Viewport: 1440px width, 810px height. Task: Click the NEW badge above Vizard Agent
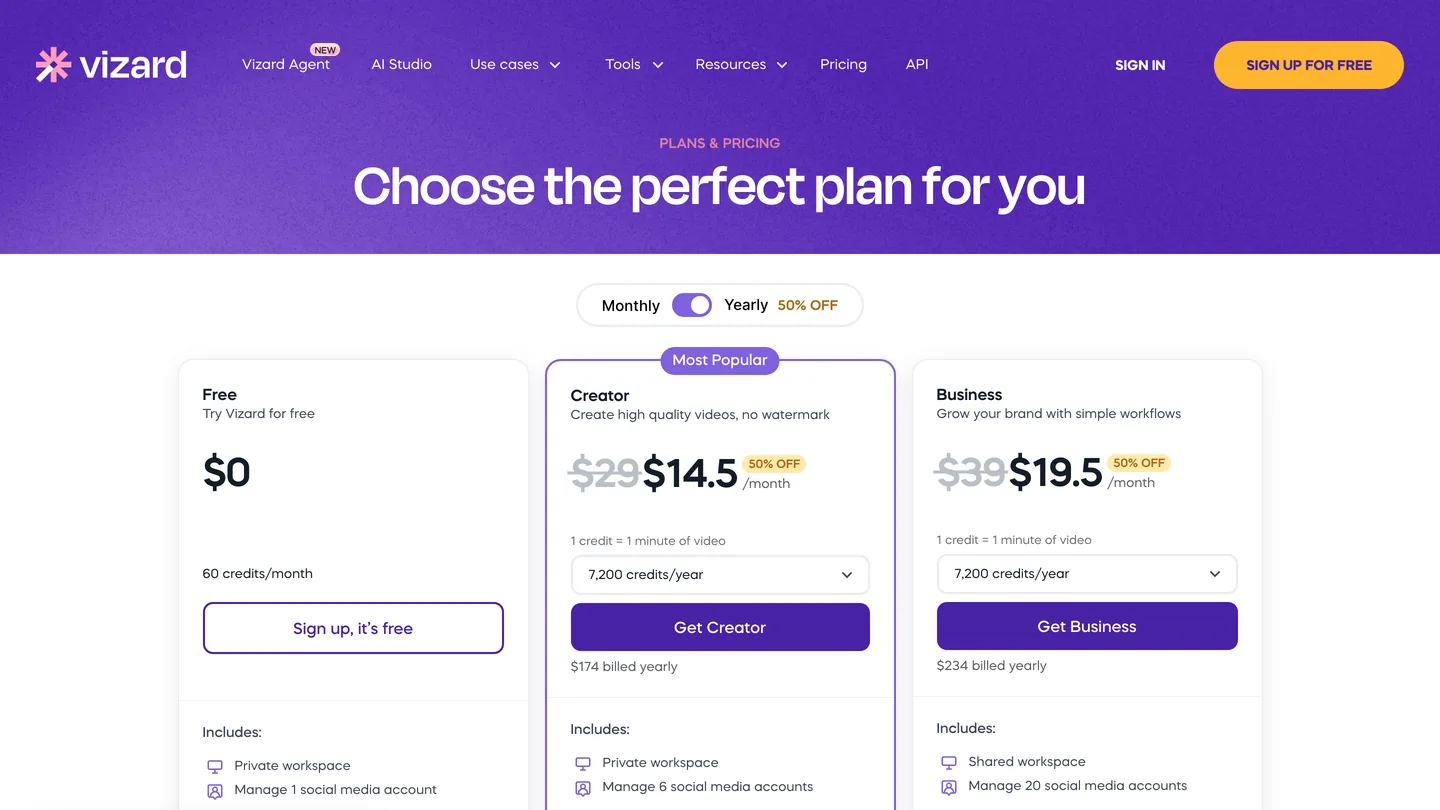325,50
